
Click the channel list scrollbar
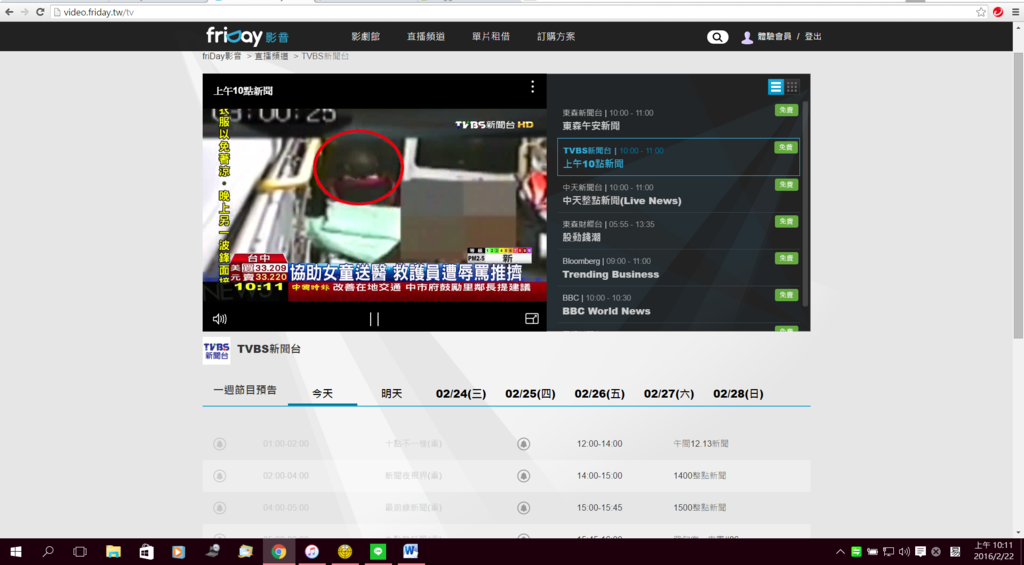805,204
